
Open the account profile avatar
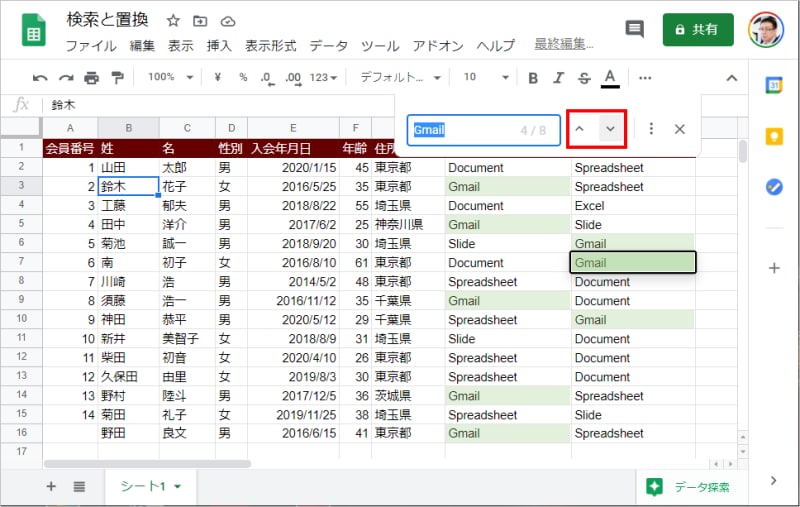[766, 29]
